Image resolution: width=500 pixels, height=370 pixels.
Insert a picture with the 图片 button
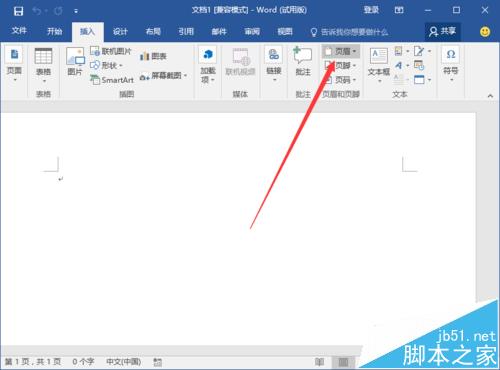75,62
